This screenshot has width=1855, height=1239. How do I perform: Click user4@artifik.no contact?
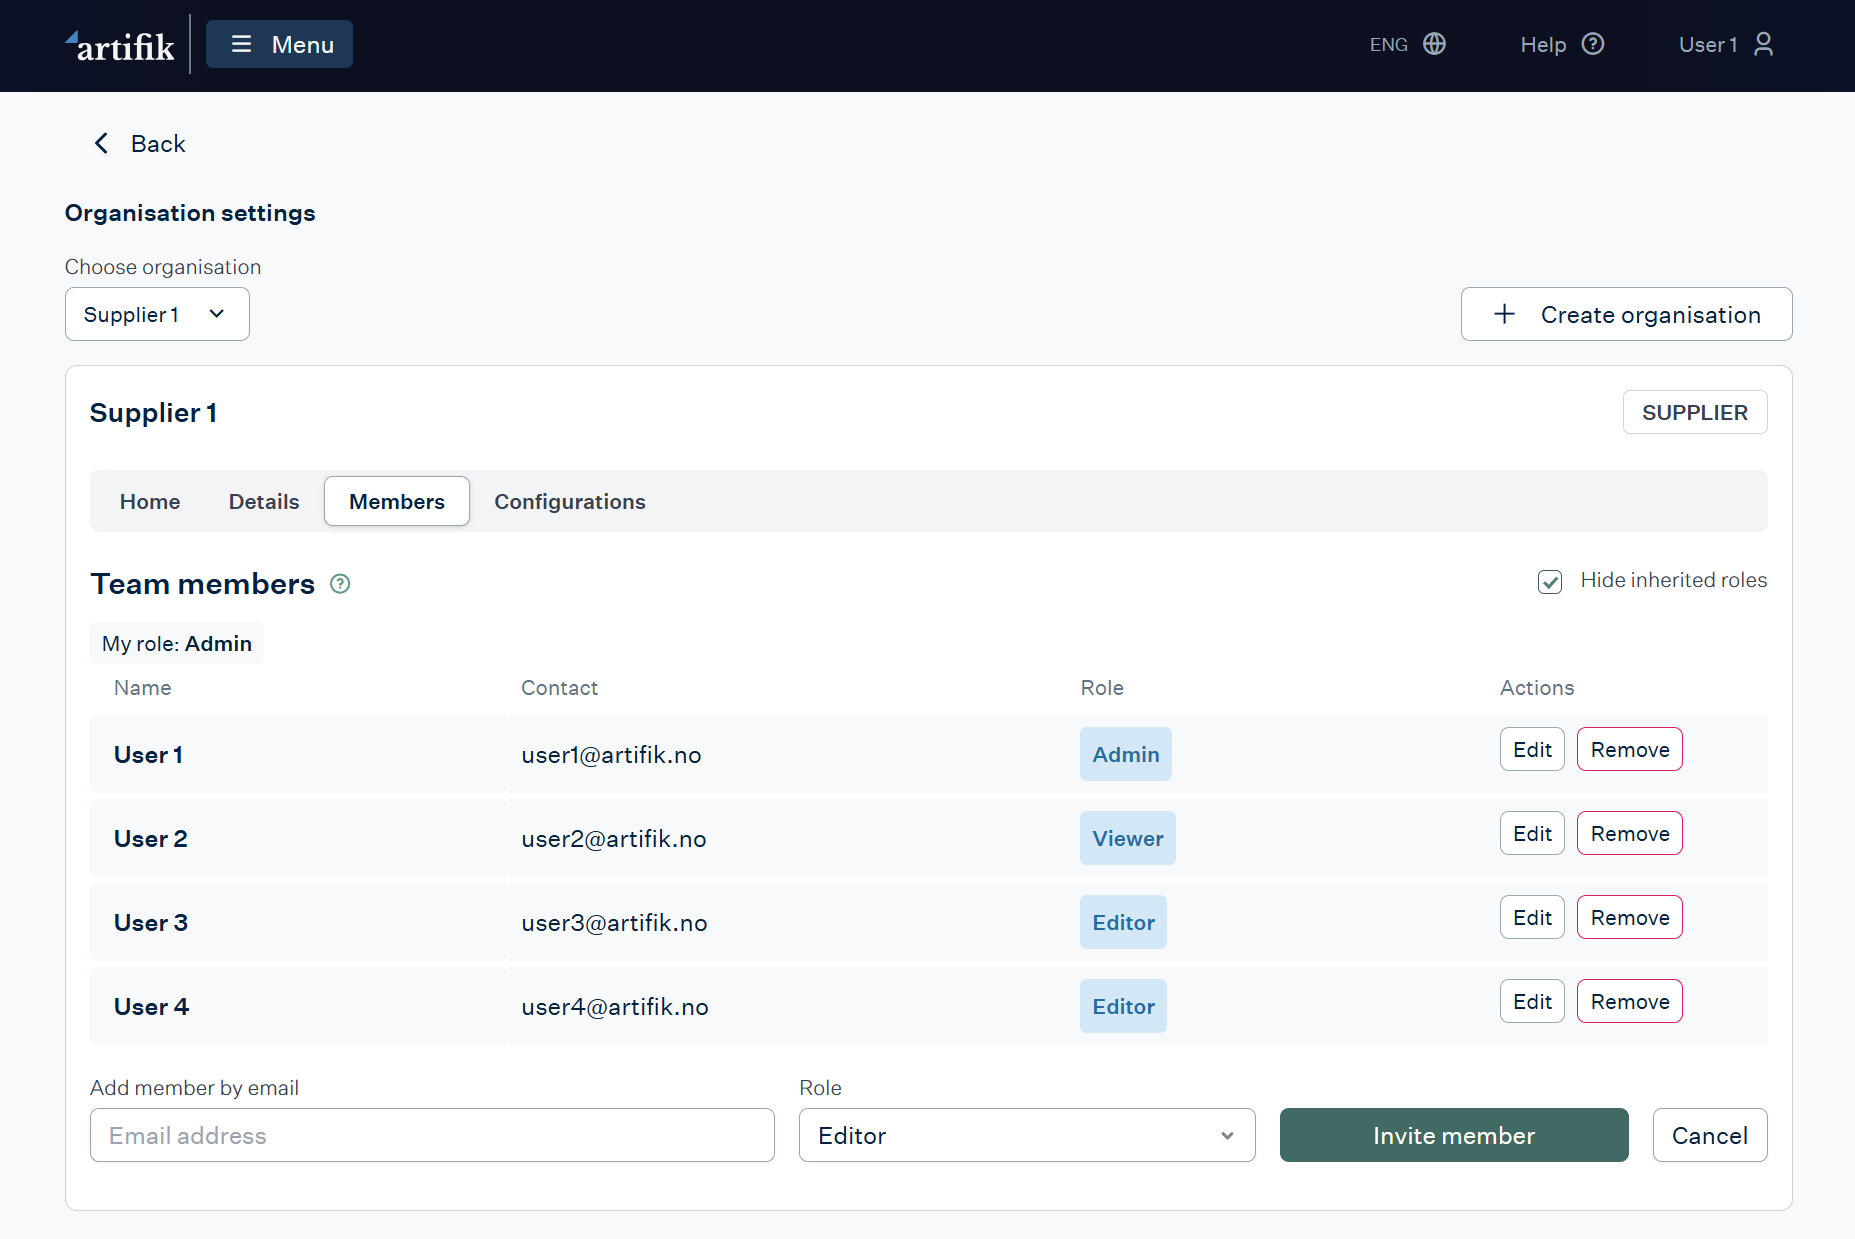pos(615,1007)
